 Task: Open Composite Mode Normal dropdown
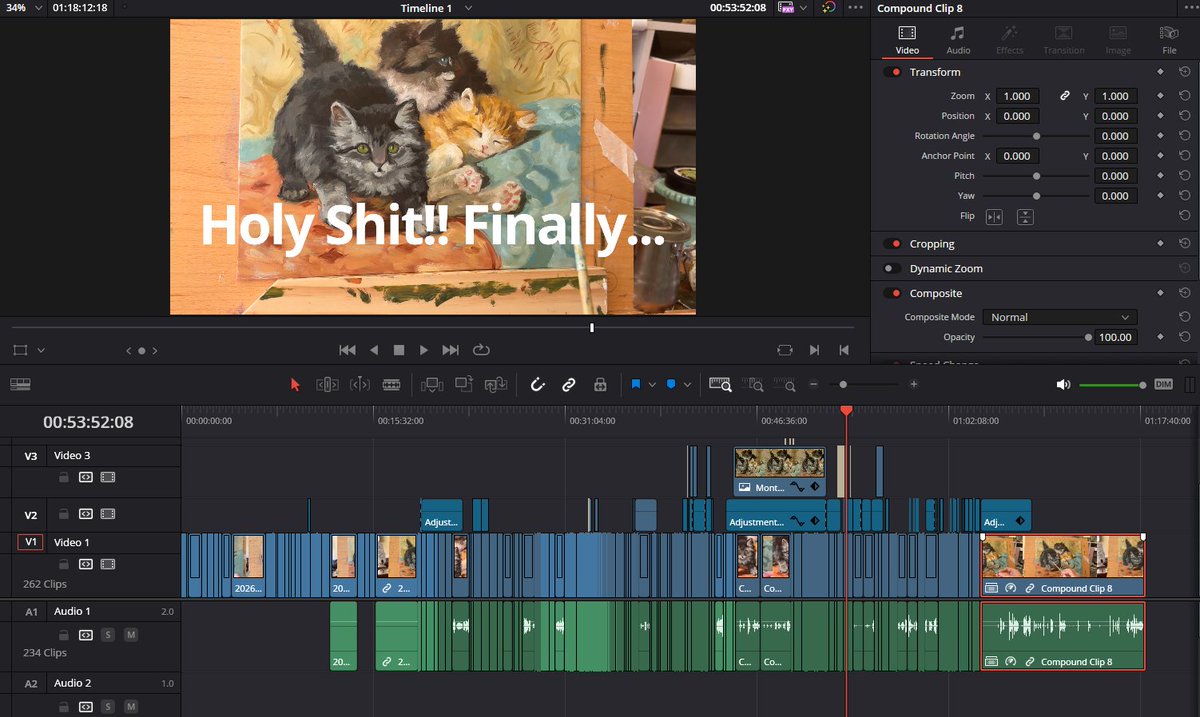pyautogui.click(x=1059, y=317)
